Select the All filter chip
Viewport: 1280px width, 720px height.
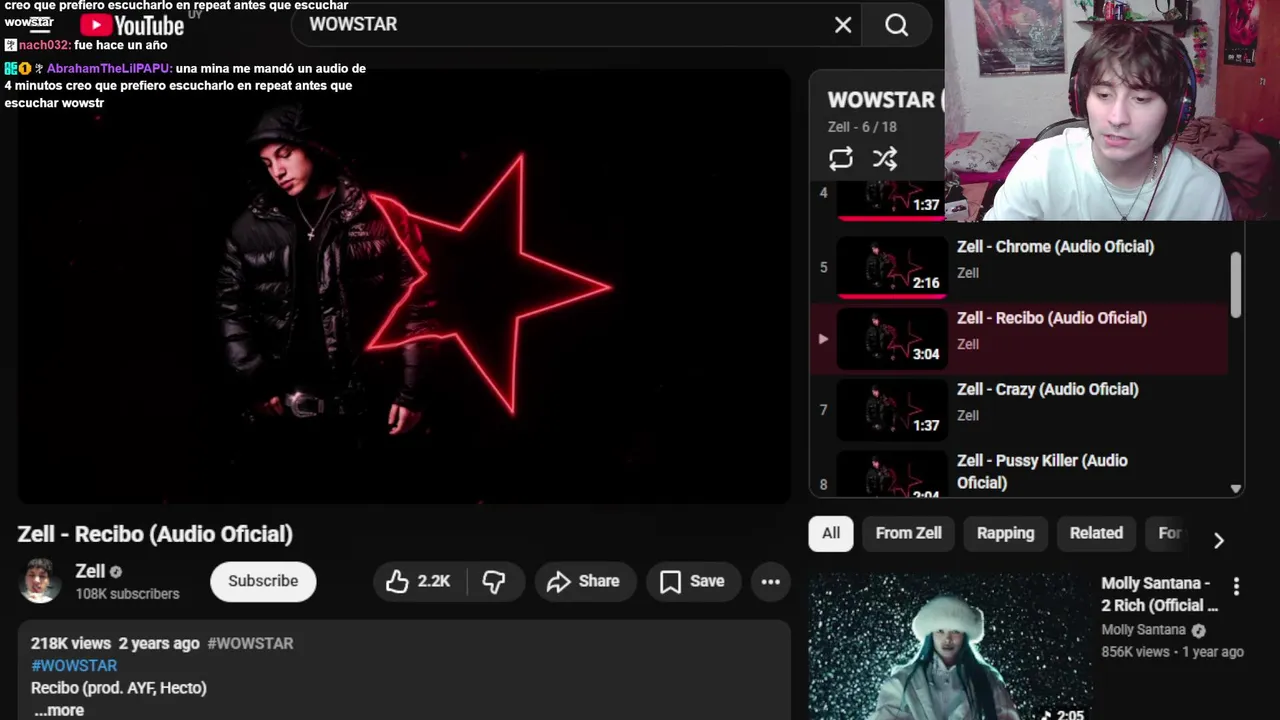[x=831, y=533]
